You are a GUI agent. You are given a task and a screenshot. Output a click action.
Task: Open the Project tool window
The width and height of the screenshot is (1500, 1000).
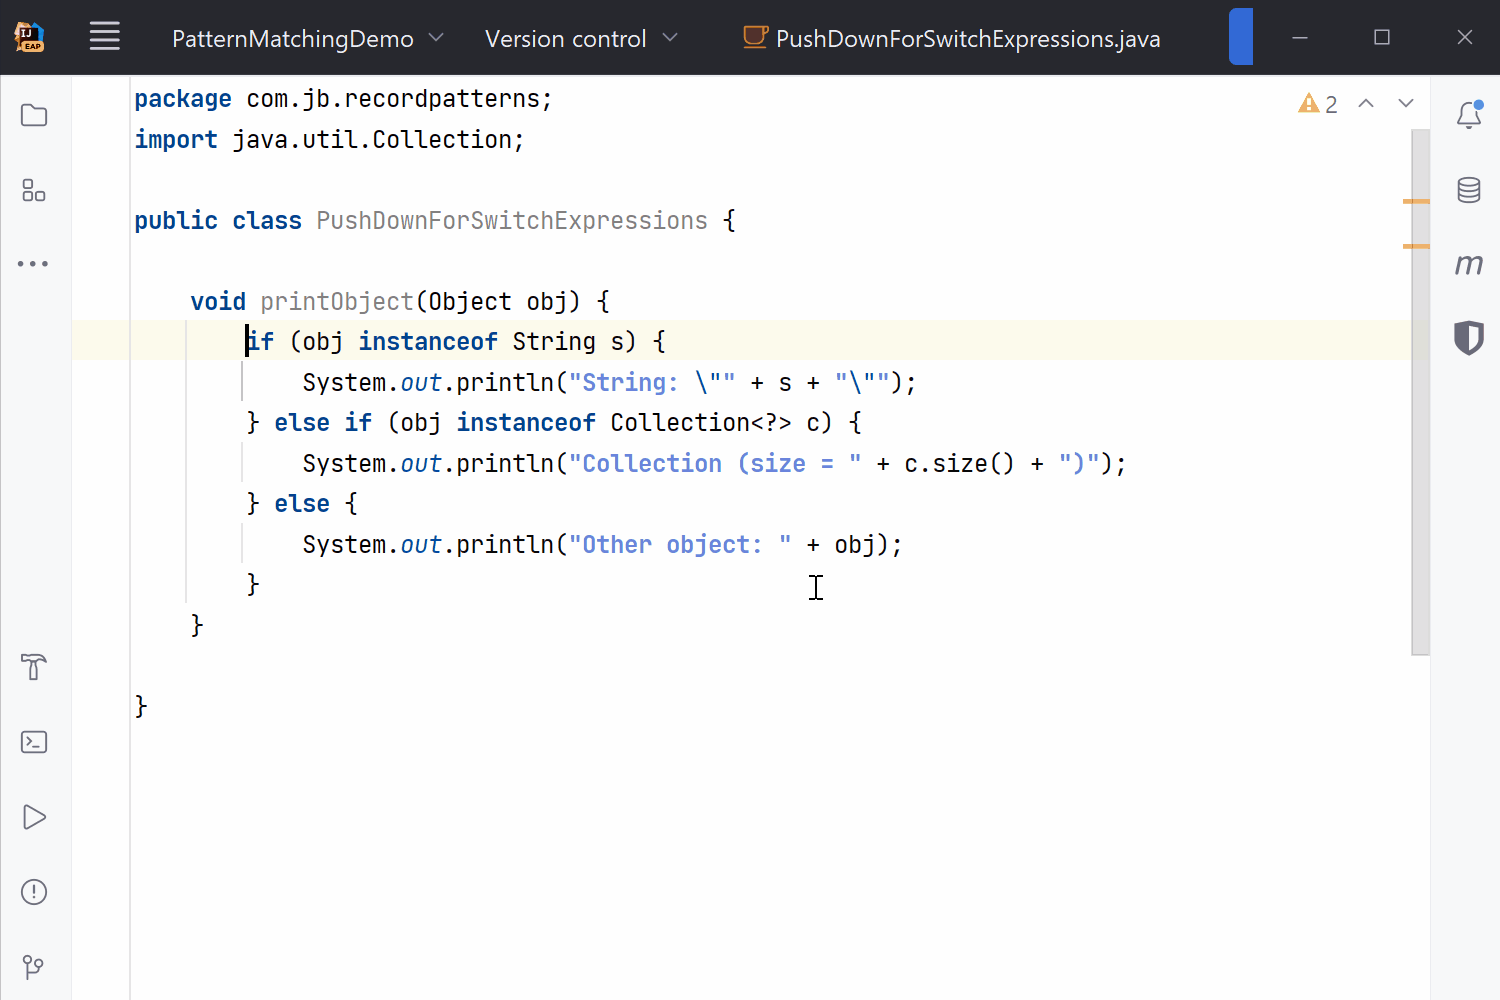click(x=33, y=115)
